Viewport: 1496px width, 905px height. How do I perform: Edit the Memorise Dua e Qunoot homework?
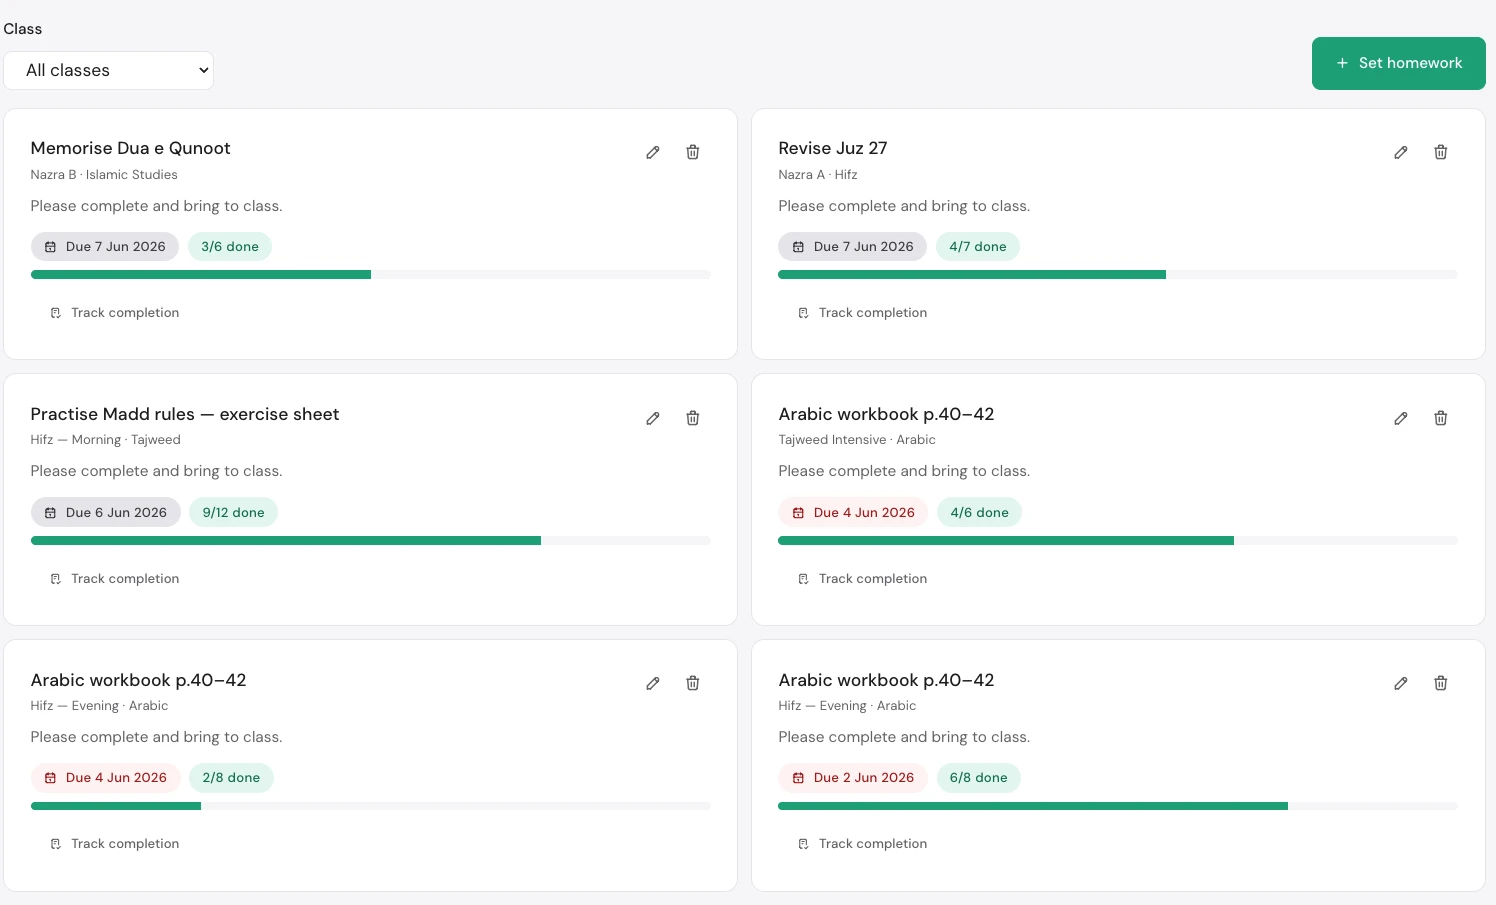653,152
